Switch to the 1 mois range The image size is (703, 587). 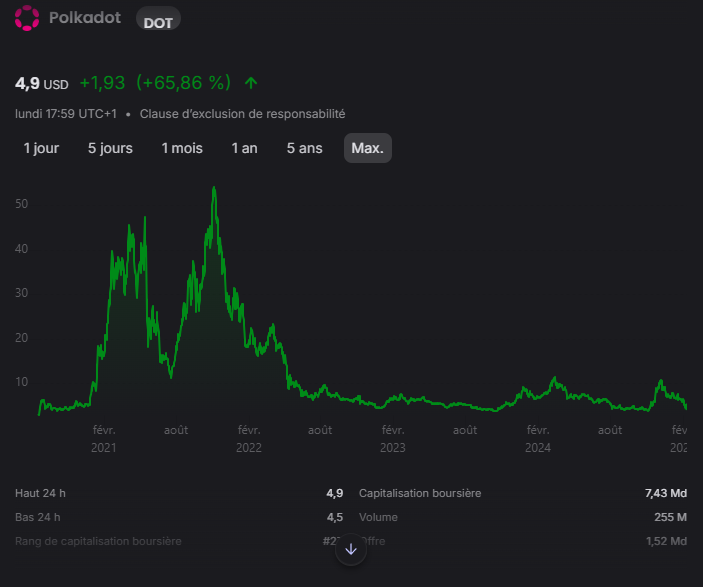[x=182, y=148]
